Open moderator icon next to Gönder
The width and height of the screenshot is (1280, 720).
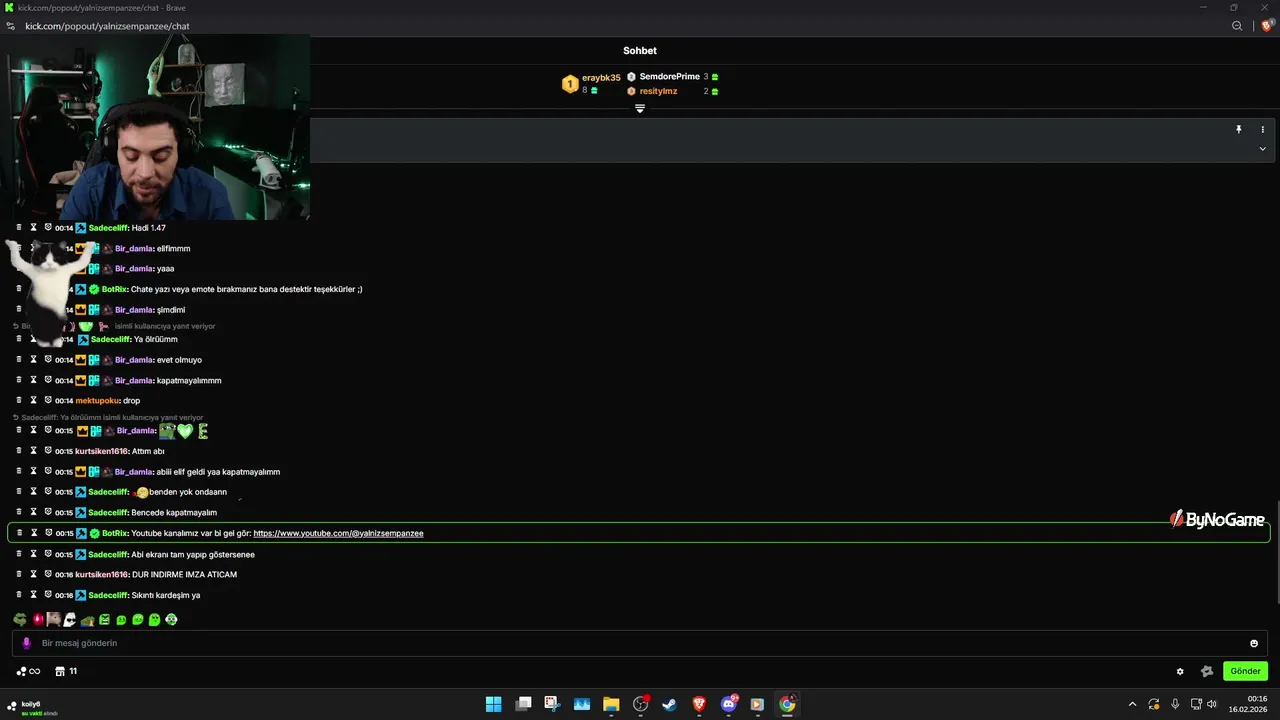click(x=1207, y=672)
